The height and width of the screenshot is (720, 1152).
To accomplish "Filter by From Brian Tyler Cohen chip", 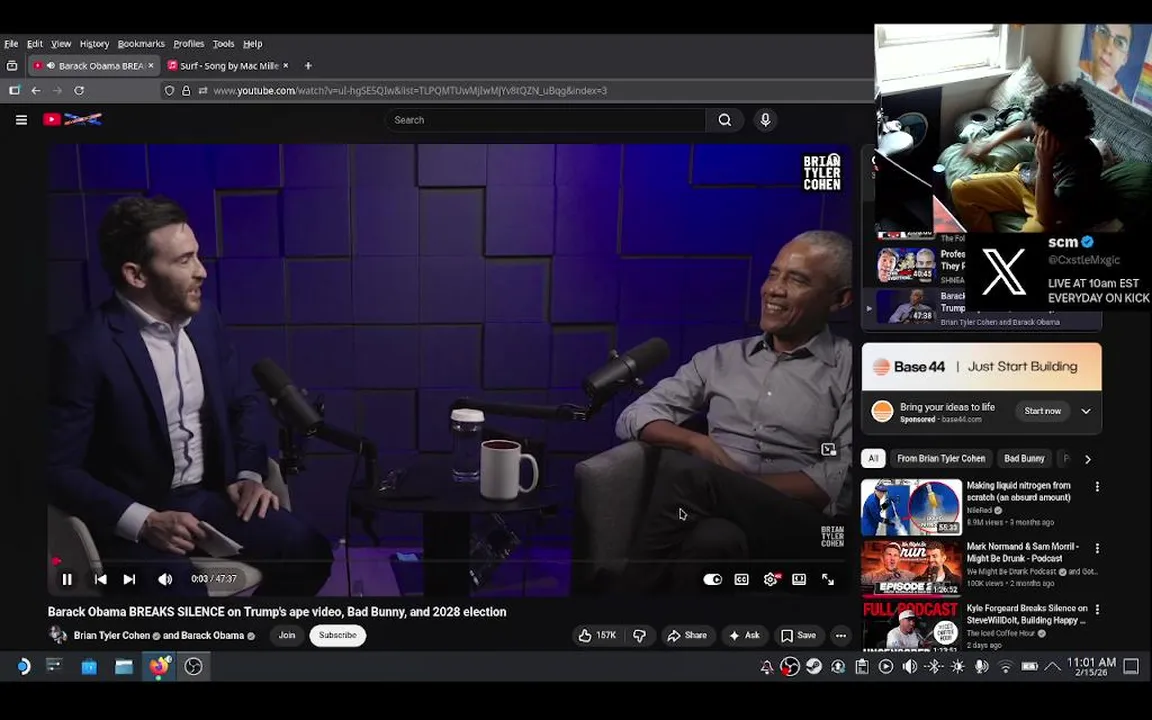I will (940, 458).
